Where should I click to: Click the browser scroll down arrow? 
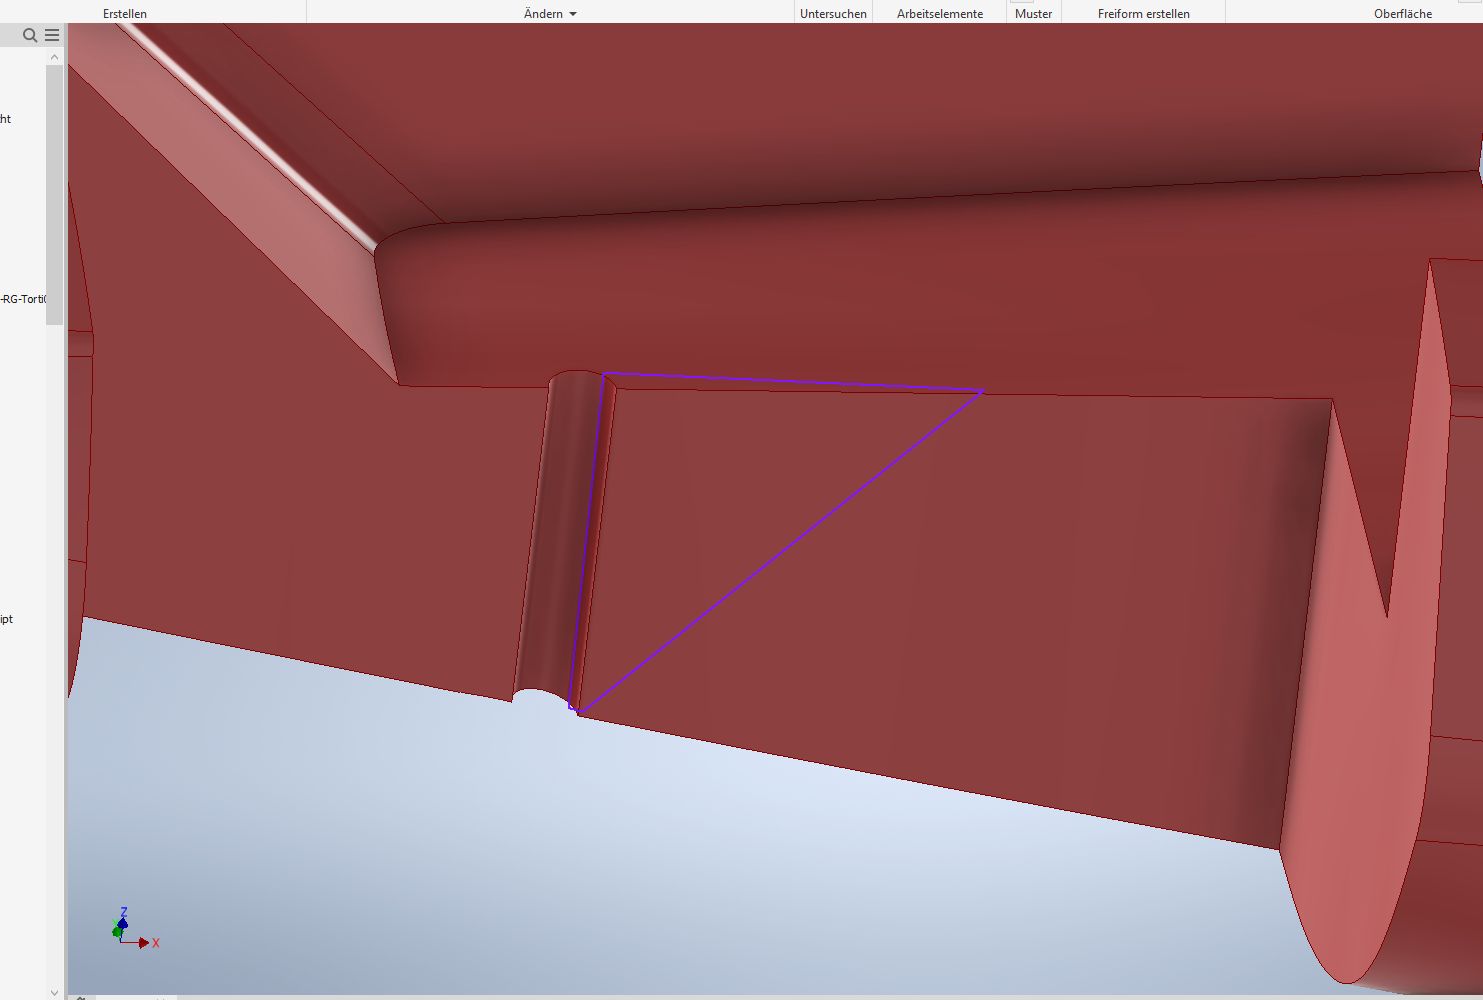point(55,992)
